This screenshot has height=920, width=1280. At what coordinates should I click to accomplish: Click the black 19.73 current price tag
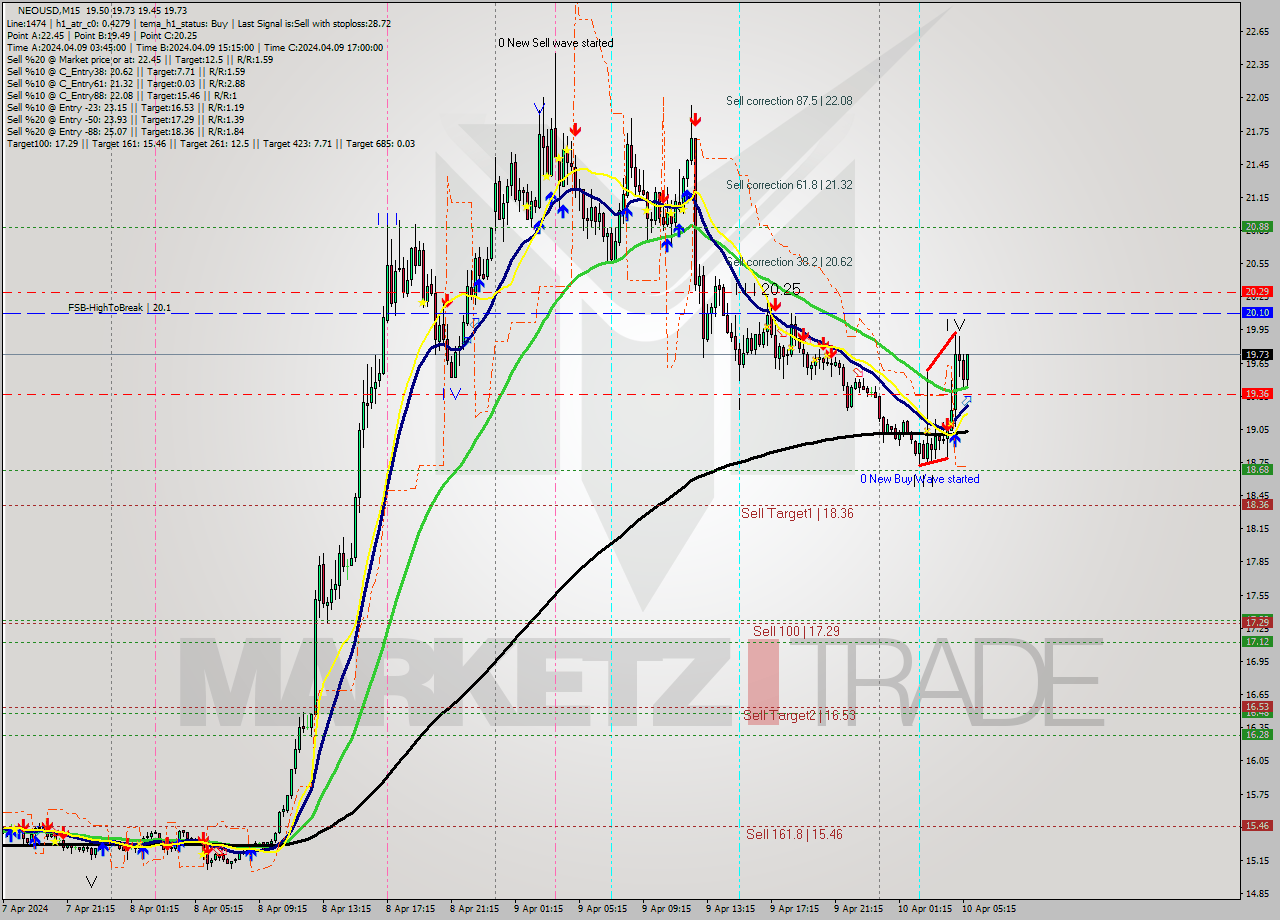pos(1257,355)
